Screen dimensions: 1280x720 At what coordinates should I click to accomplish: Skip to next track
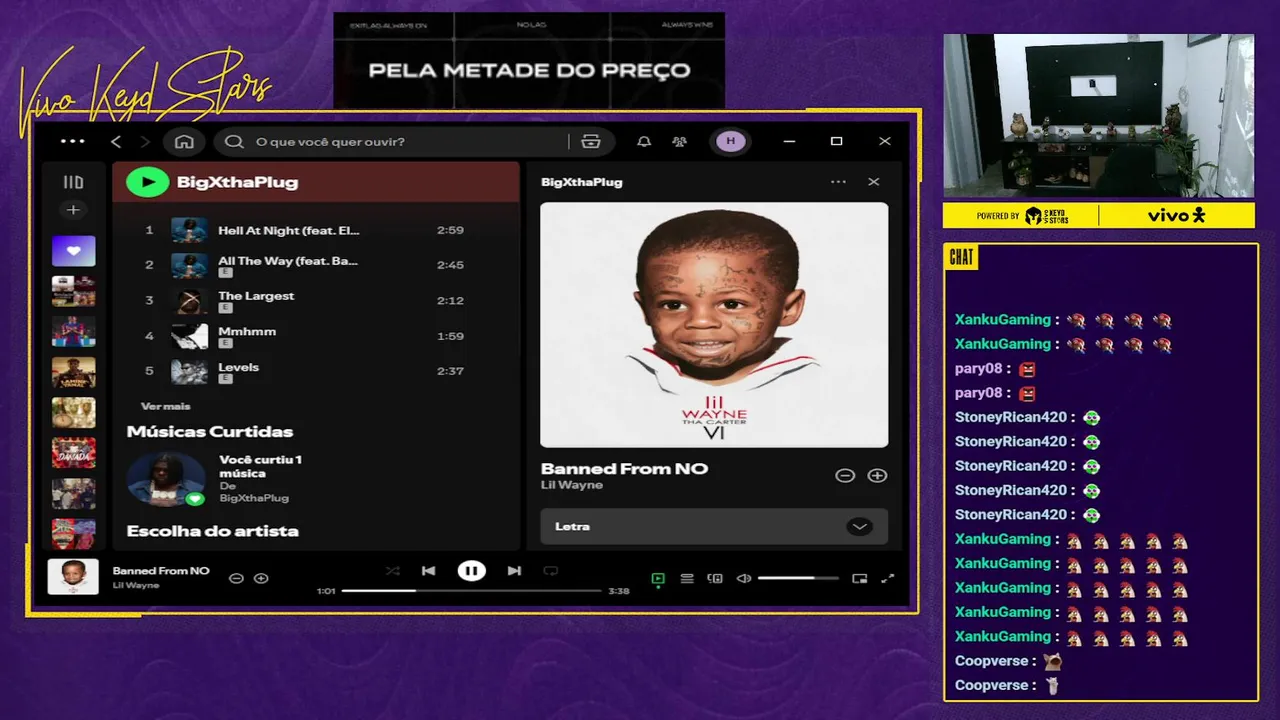(514, 571)
